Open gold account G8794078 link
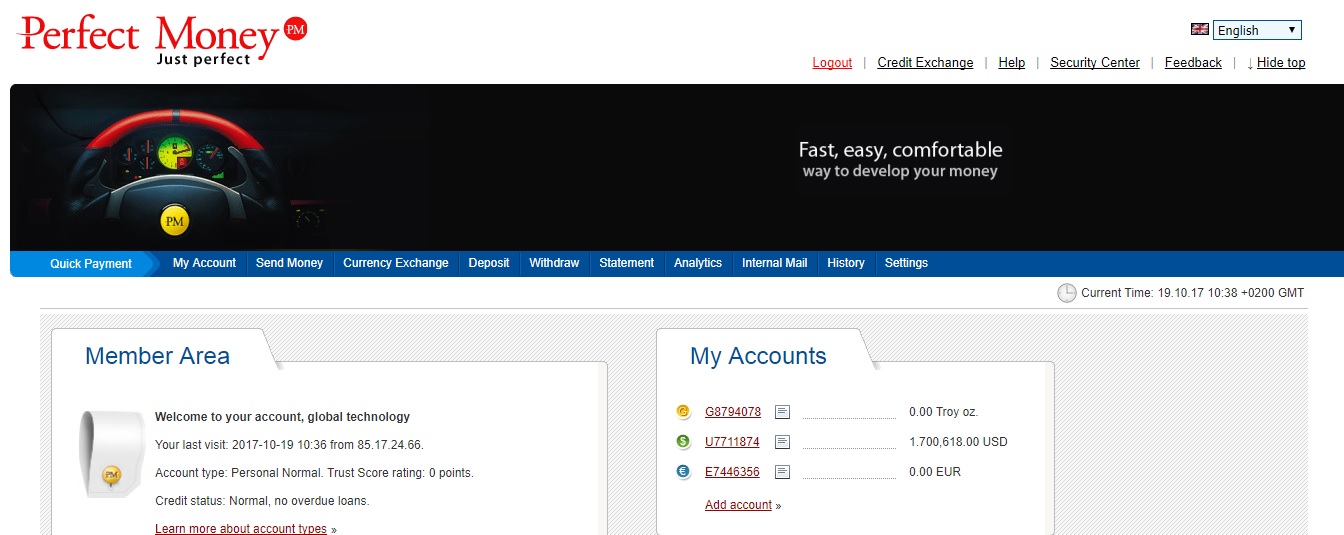This screenshot has height=535, width=1344. pyautogui.click(x=733, y=412)
